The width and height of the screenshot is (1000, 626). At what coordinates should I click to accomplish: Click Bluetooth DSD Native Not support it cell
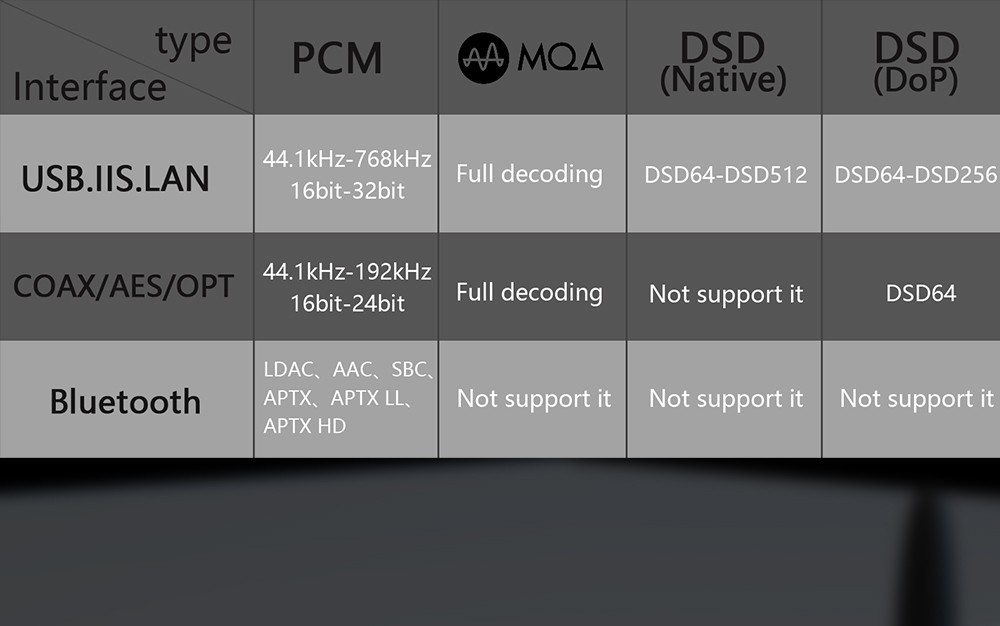coord(726,399)
